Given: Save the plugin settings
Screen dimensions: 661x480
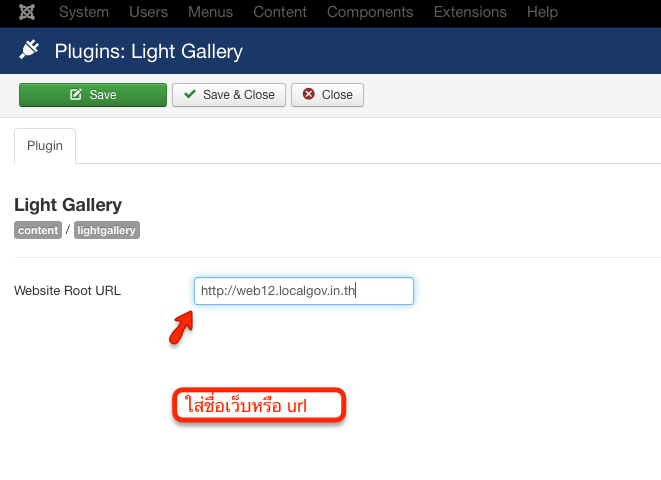Looking at the screenshot, I should tap(93, 95).
